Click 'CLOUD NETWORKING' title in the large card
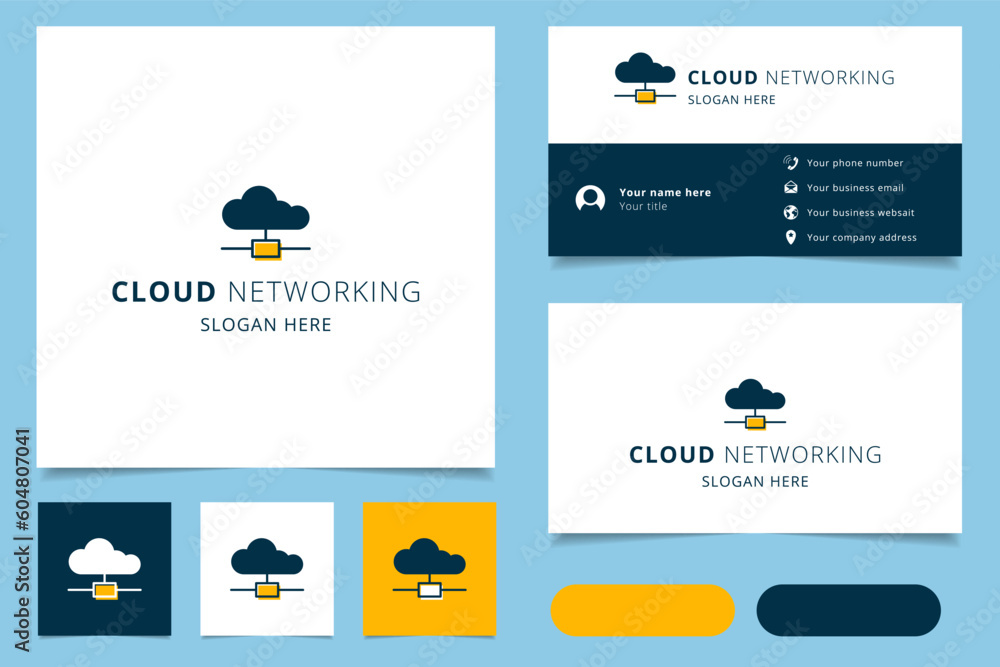The width and height of the screenshot is (1000, 667). point(266,292)
